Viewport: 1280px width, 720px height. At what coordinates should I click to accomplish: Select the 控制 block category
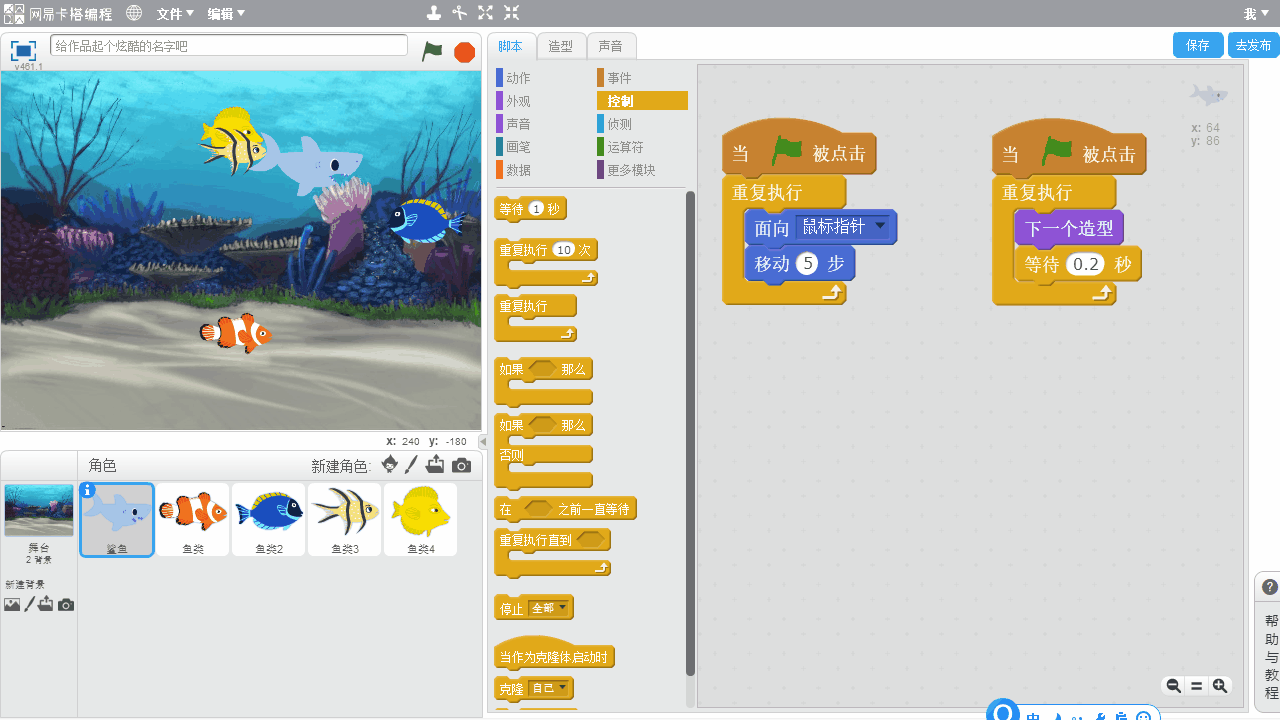click(x=642, y=101)
